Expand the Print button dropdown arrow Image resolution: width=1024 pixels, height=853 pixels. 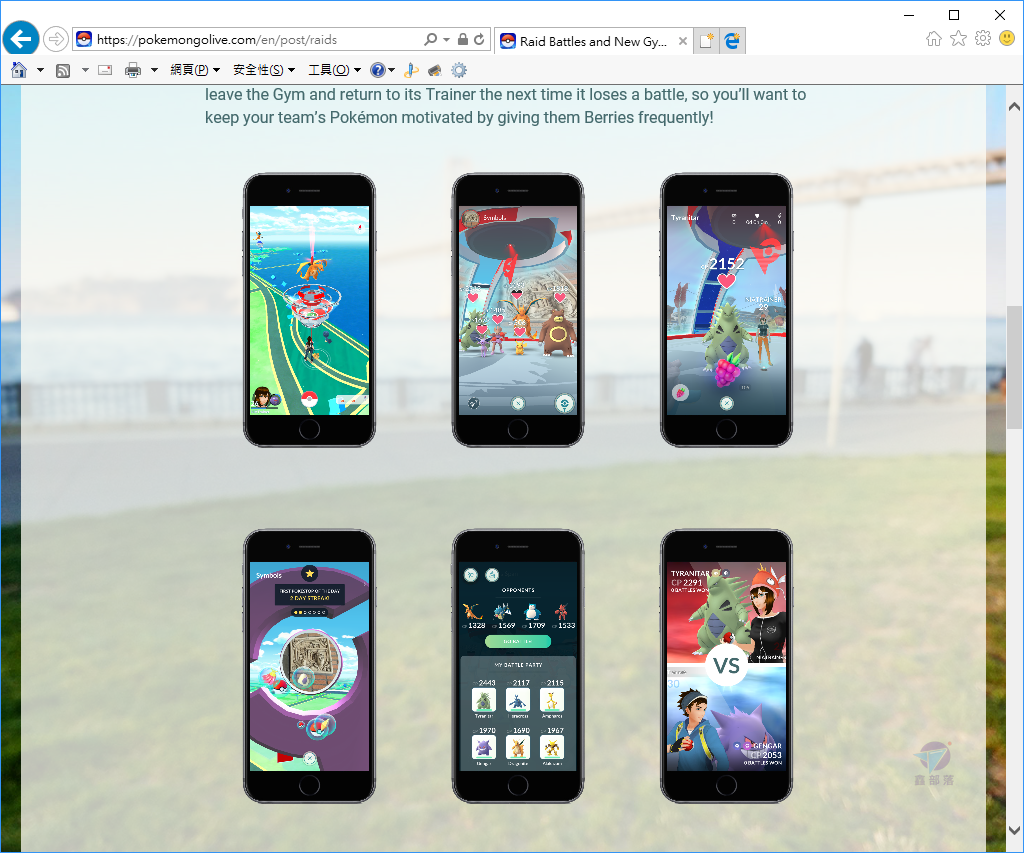pyautogui.click(x=154, y=70)
